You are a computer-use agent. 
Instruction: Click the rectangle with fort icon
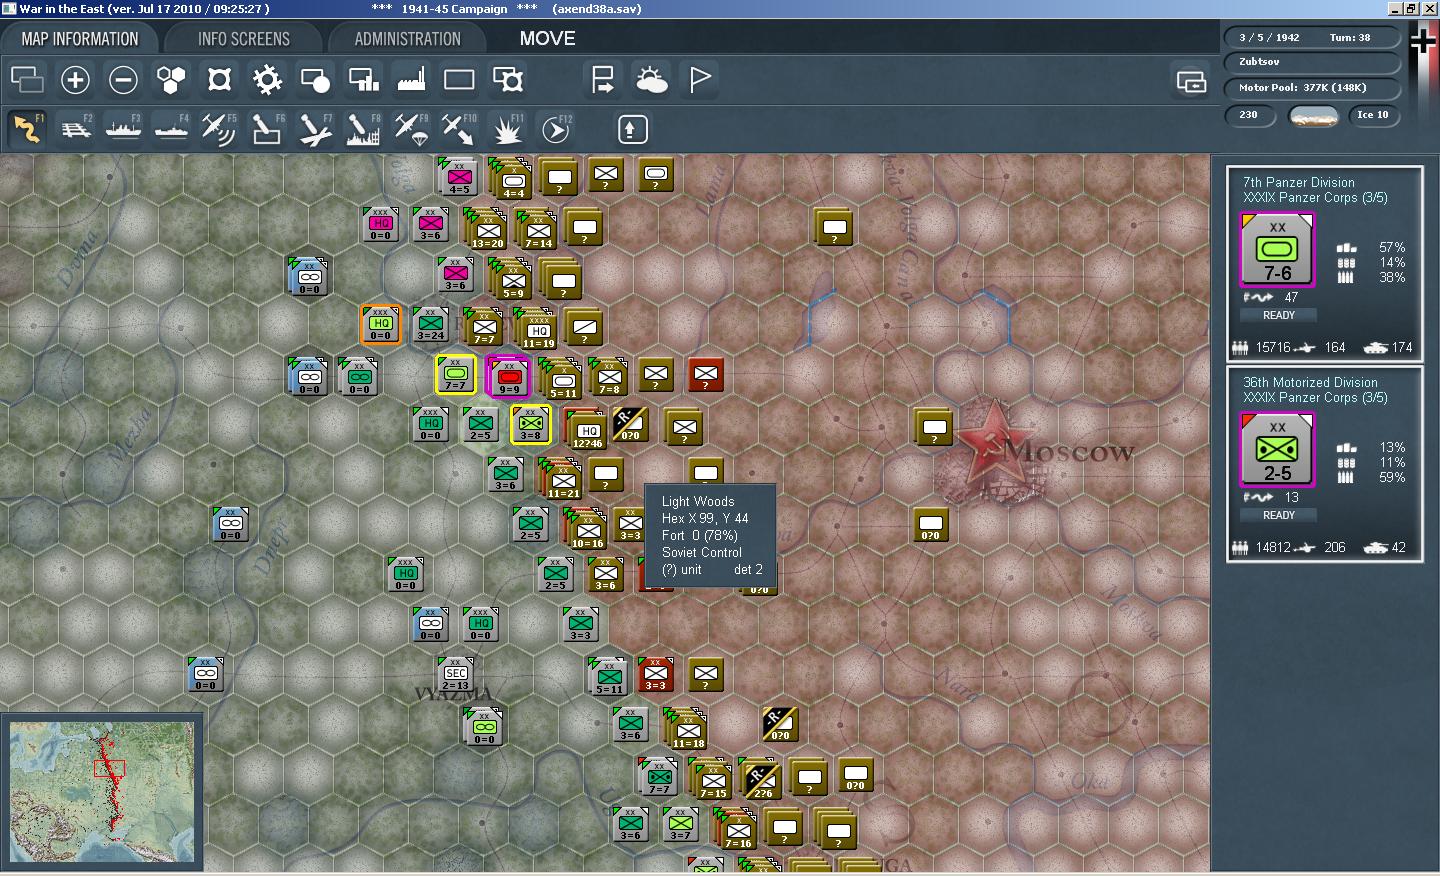click(x=507, y=79)
